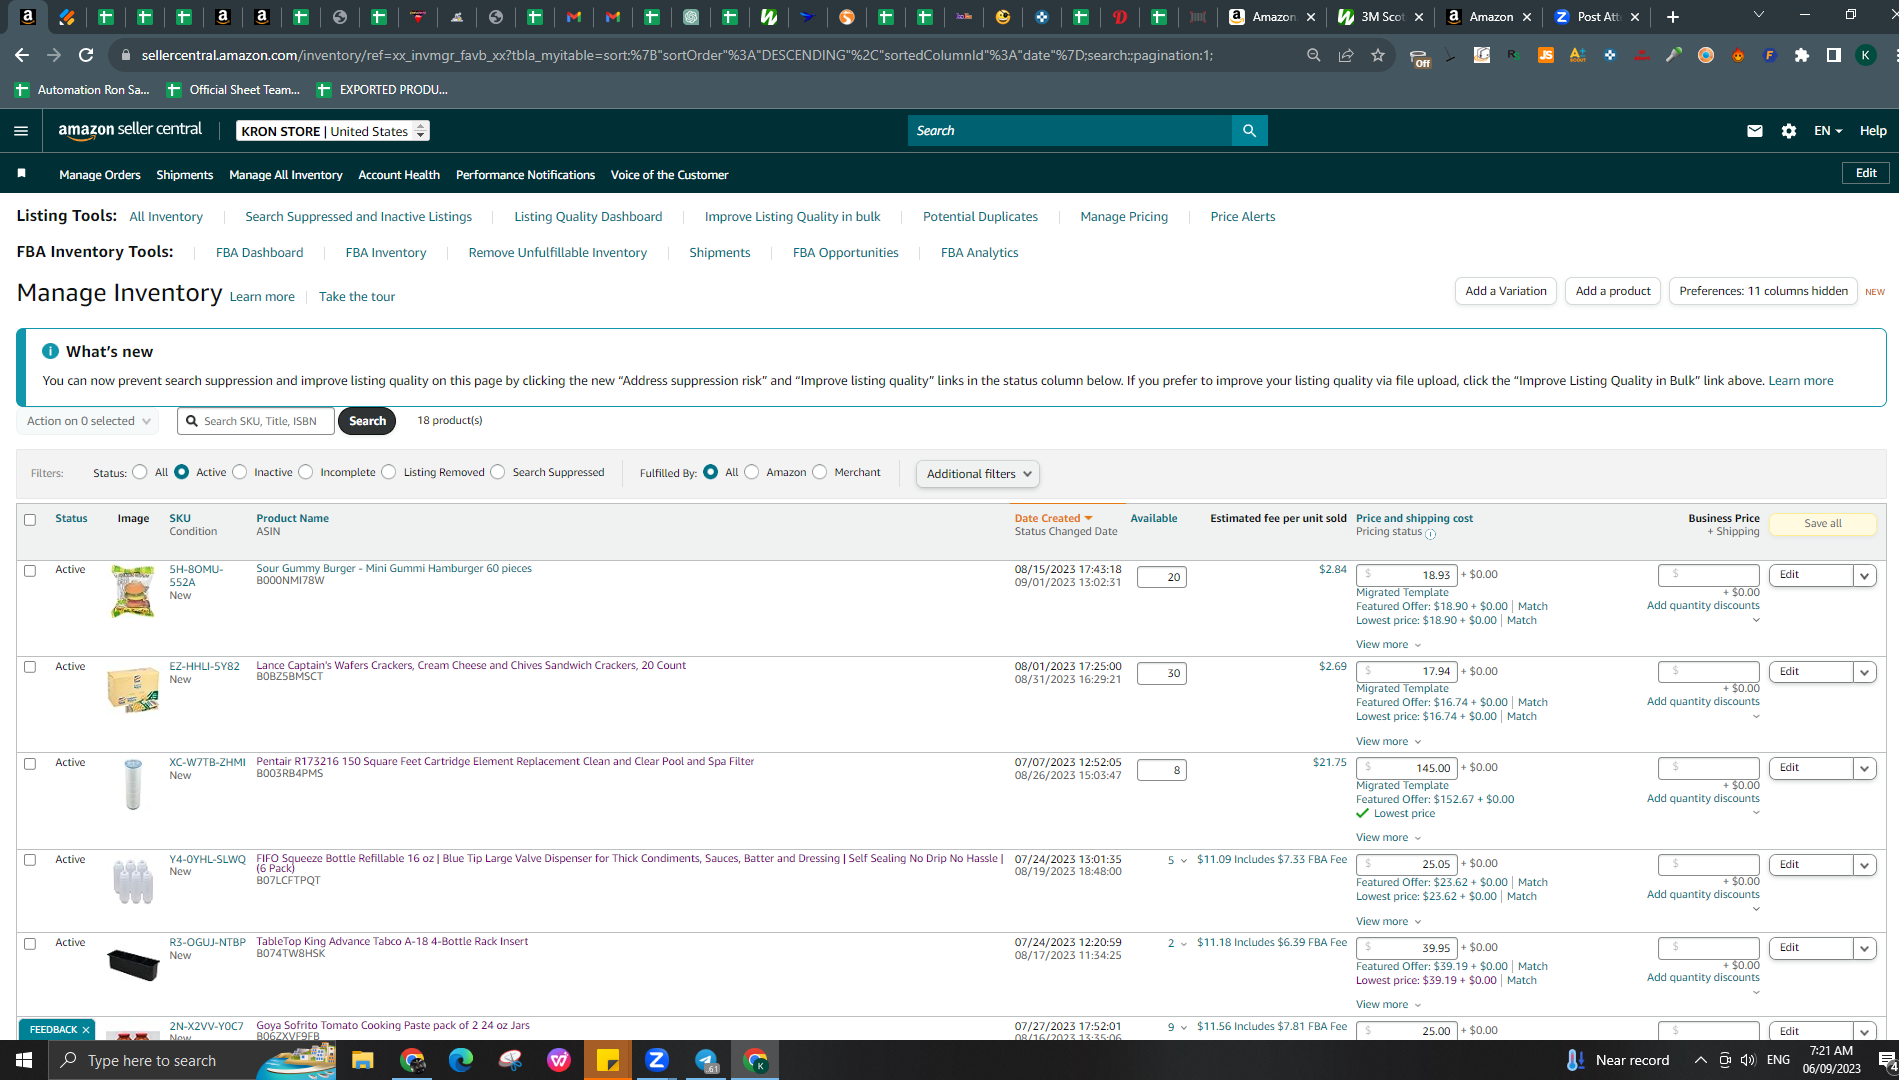Viewport: 1899px width, 1080px height.
Task: Click the browser back arrow
Action: [x=22, y=55]
